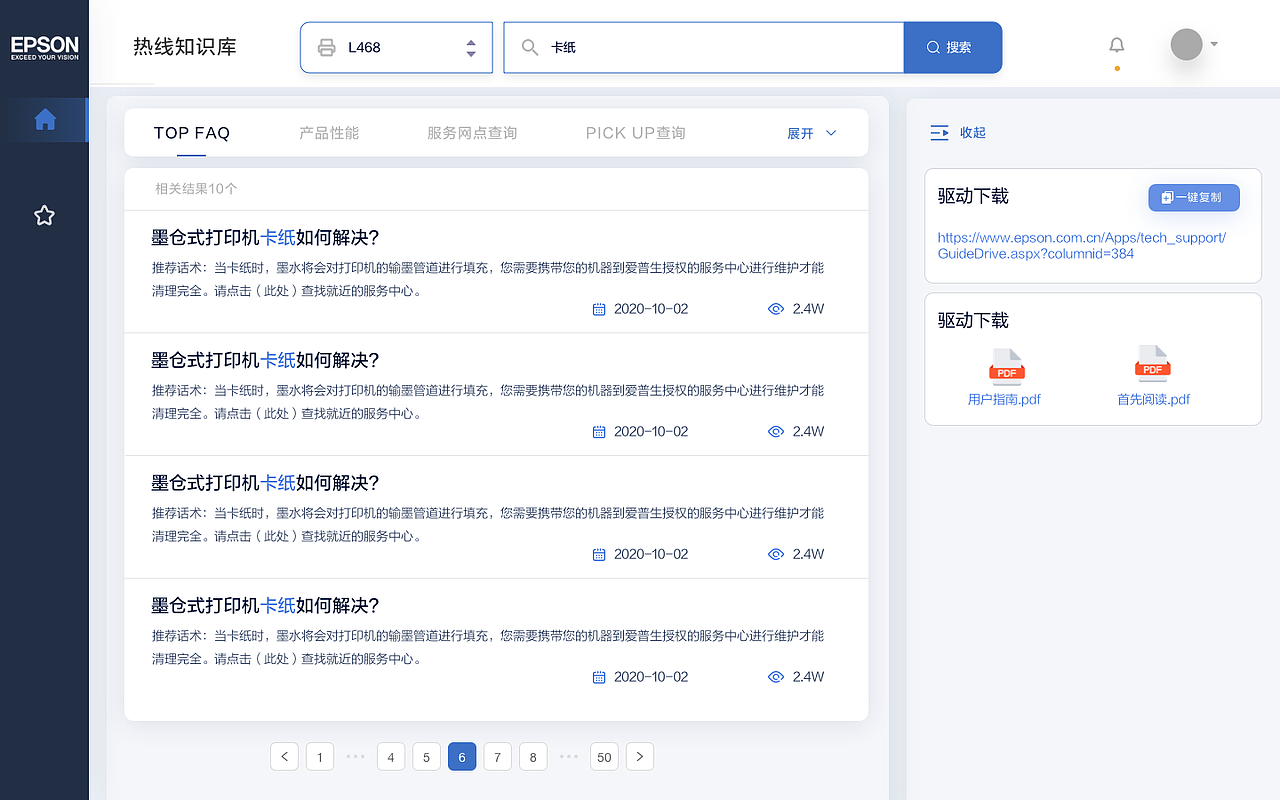The height and width of the screenshot is (800, 1280).
Task: Open the 用户指南.pdf file icon
Action: tap(1007, 366)
